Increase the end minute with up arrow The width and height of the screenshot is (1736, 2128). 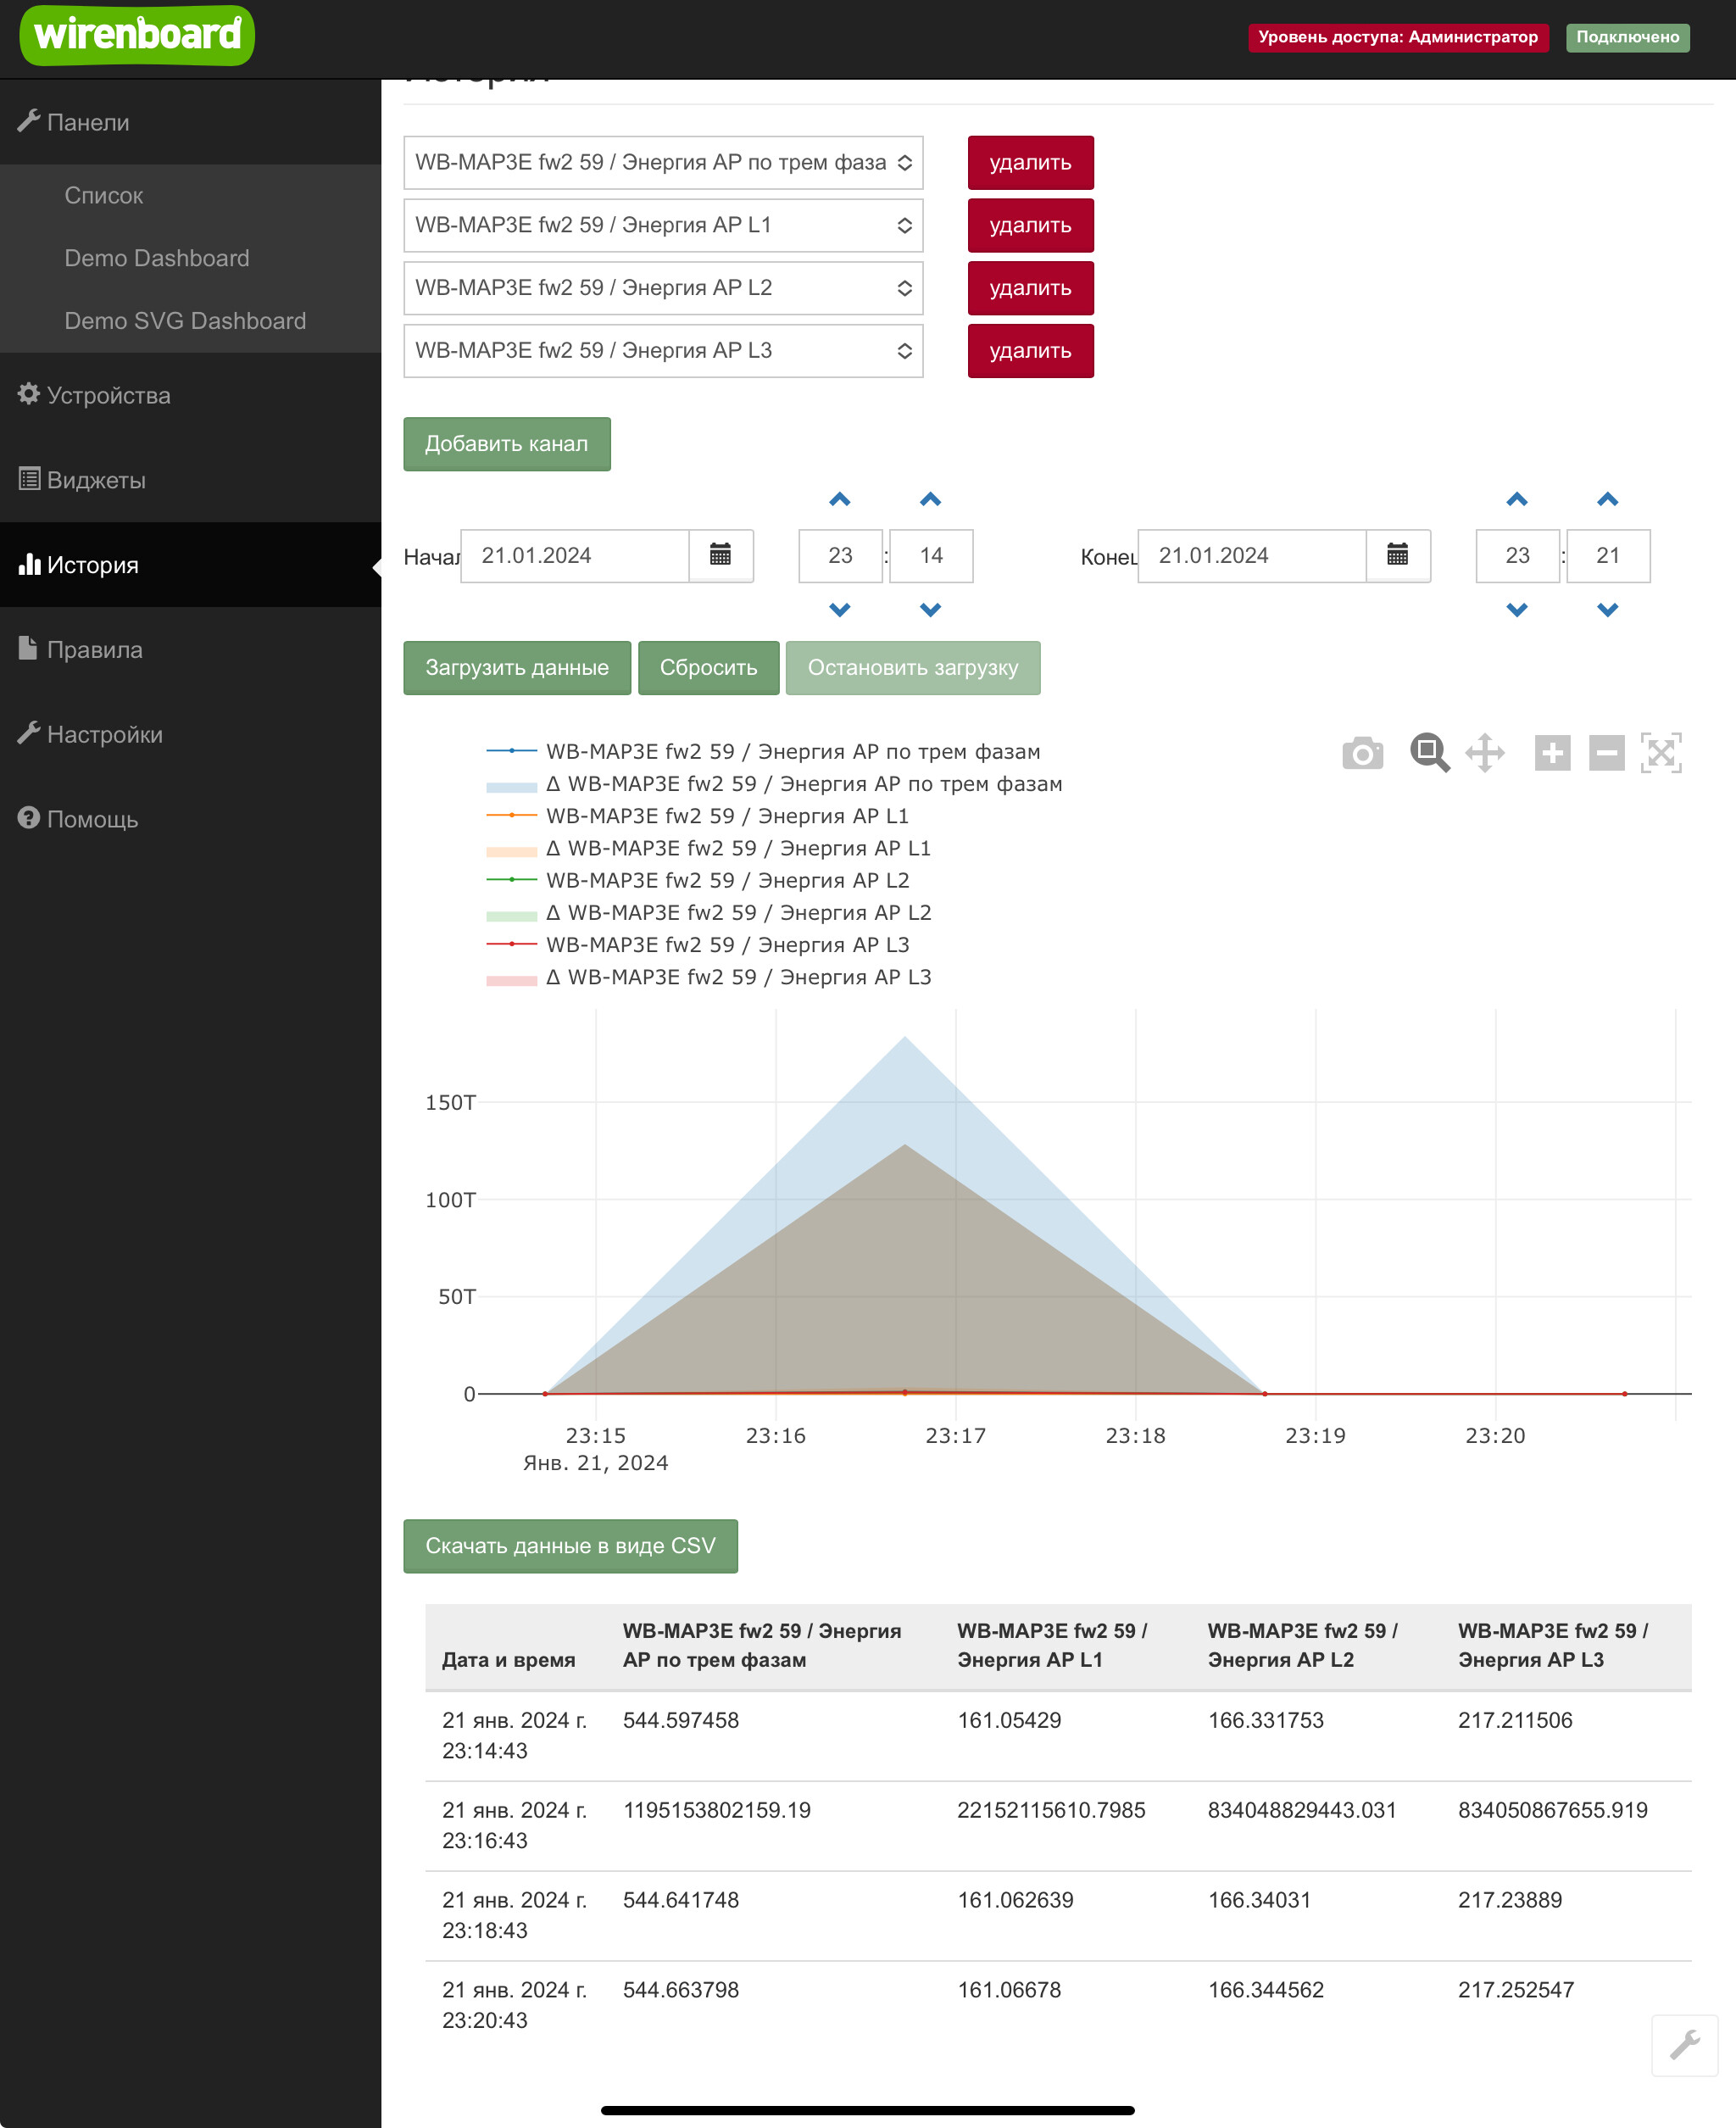click(x=1607, y=499)
